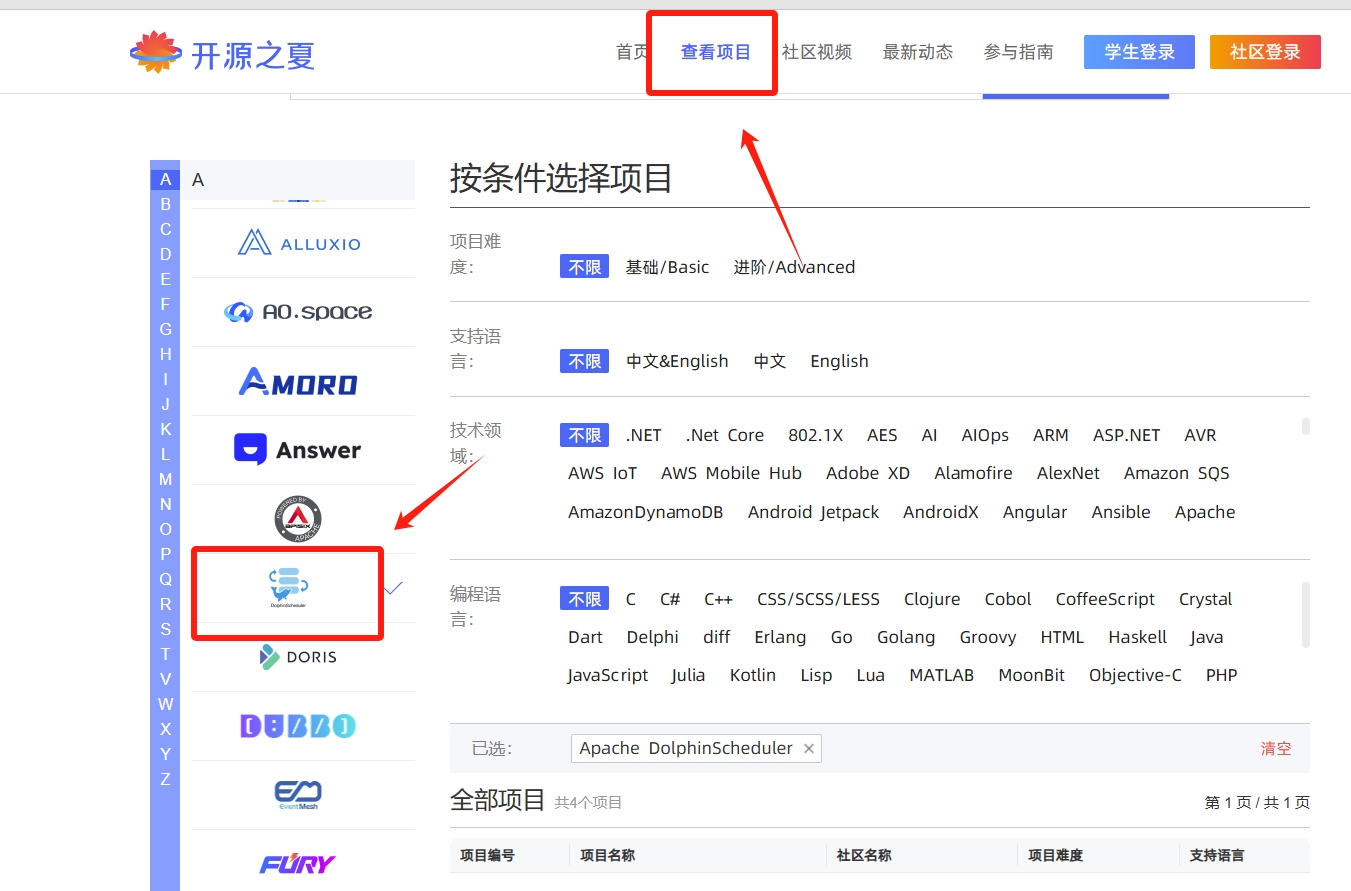Filter by Angular technology
The image size is (1351, 891).
(1035, 512)
